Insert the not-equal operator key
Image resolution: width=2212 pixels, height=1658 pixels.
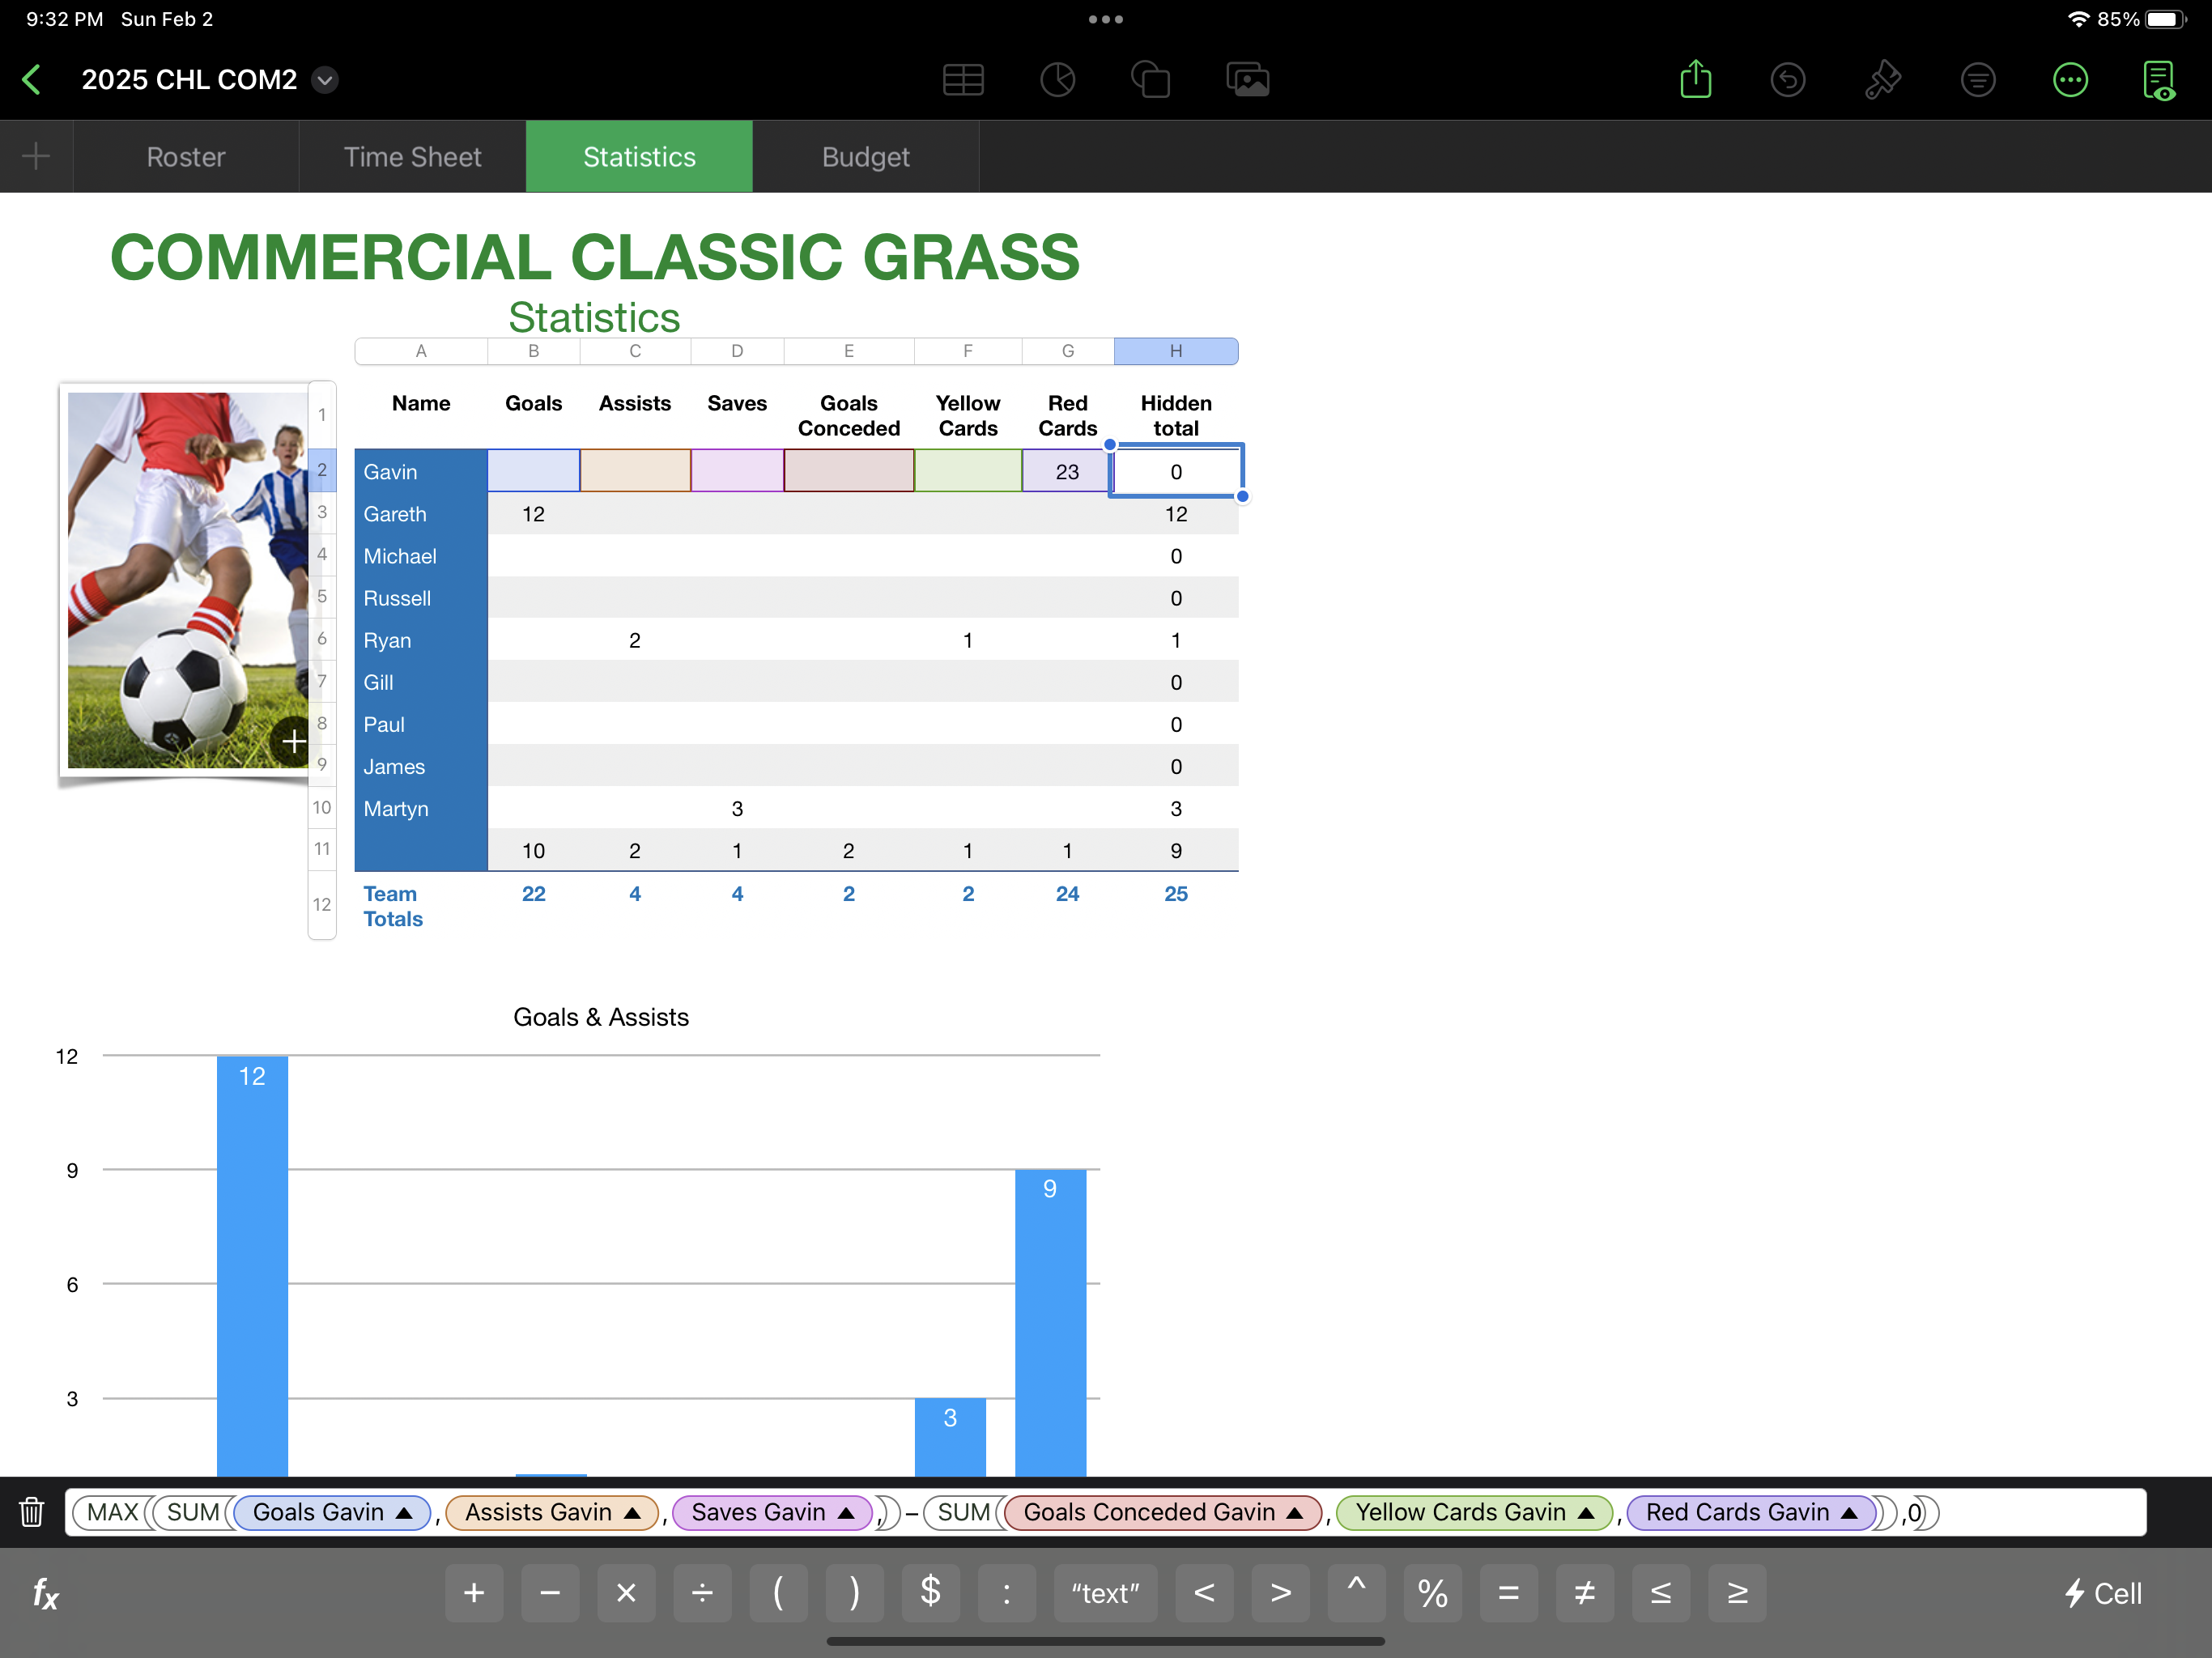click(x=1584, y=1592)
